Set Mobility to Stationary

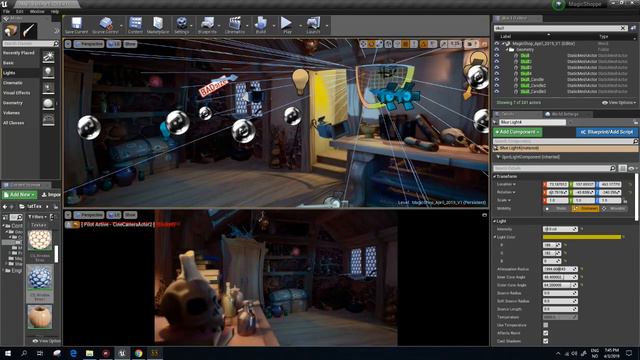pyautogui.click(x=585, y=209)
